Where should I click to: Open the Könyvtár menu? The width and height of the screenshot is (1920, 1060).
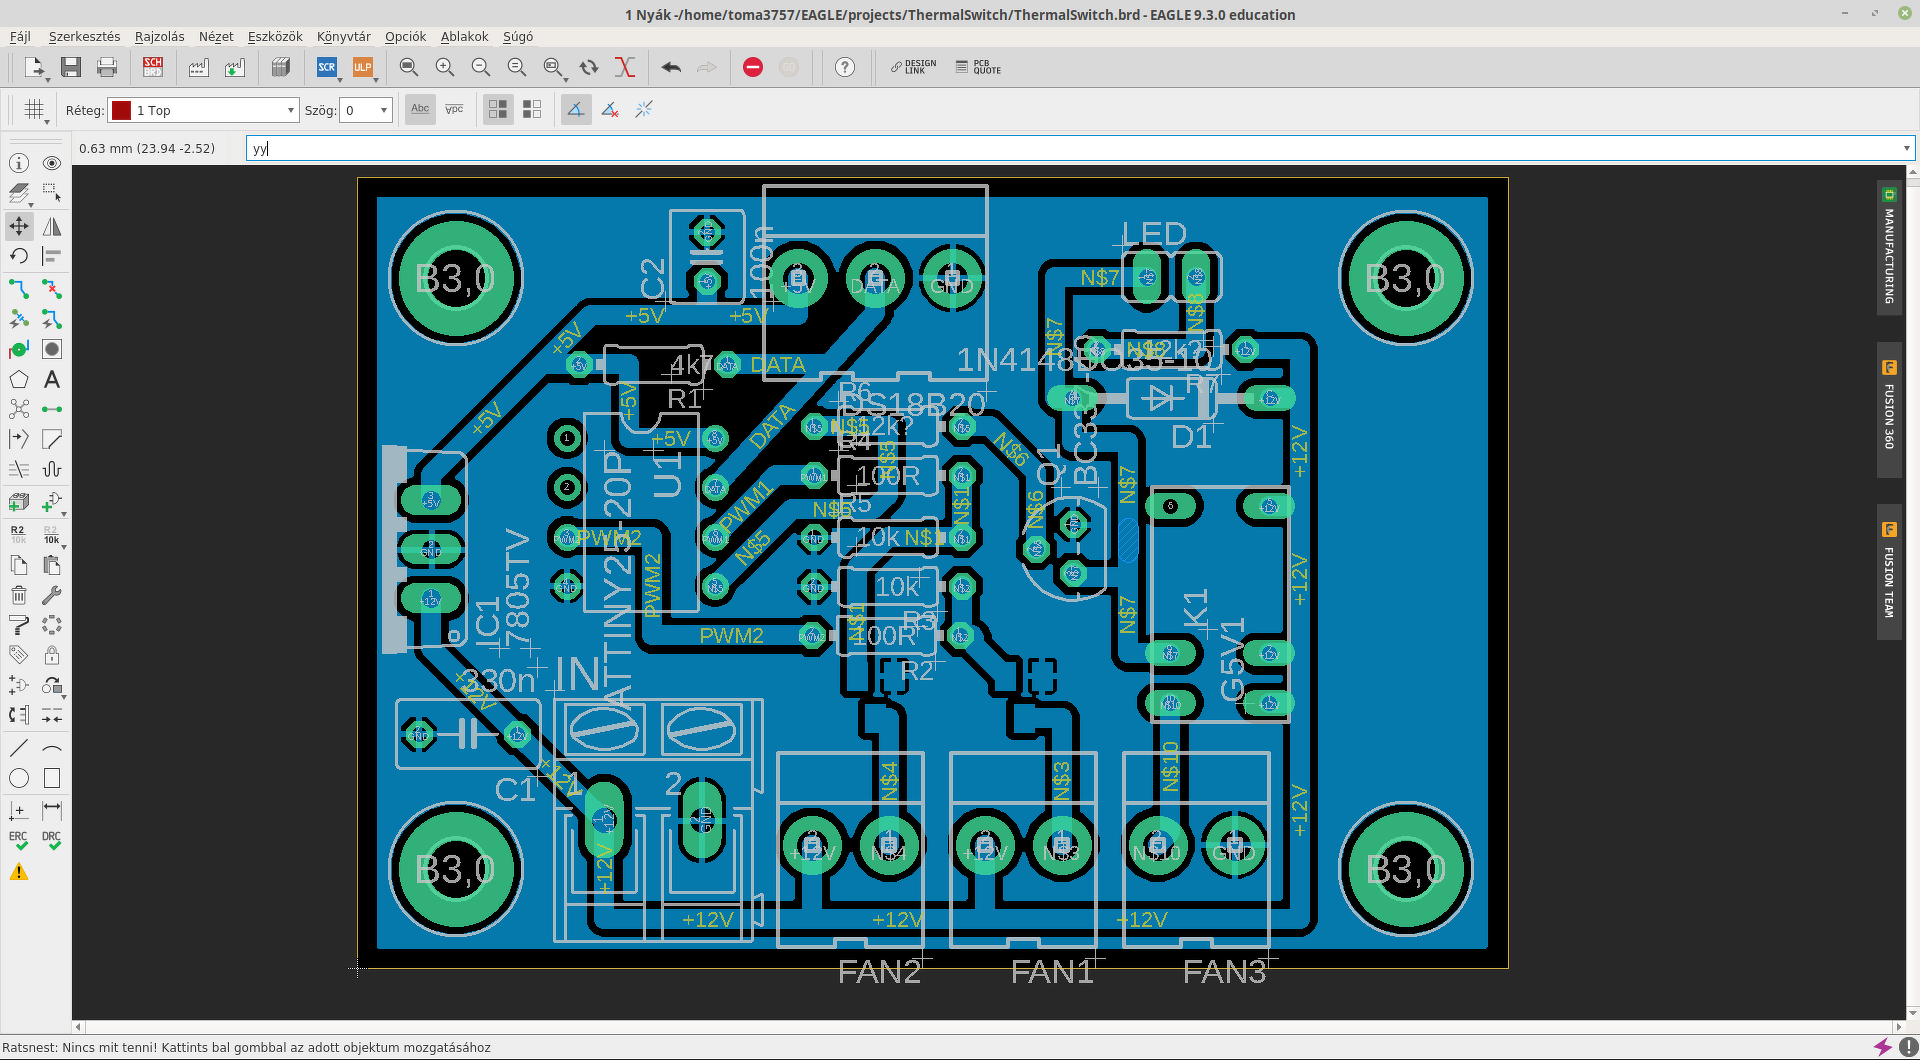(x=343, y=36)
